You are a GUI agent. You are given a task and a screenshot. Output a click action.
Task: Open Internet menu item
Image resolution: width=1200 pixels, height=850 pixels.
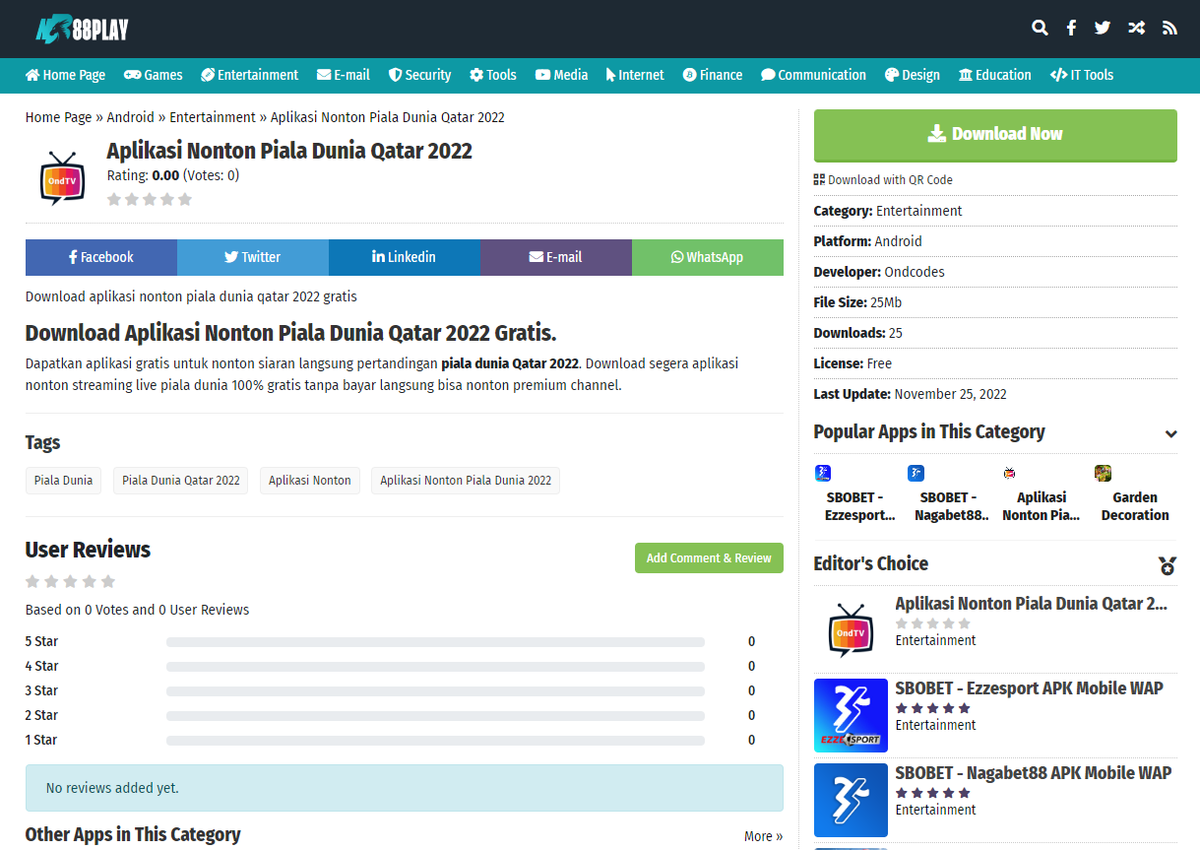pos(635,75)
